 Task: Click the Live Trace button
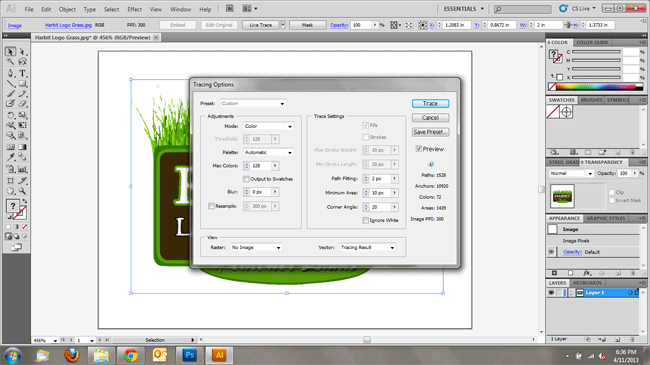(x=261, y=25)
